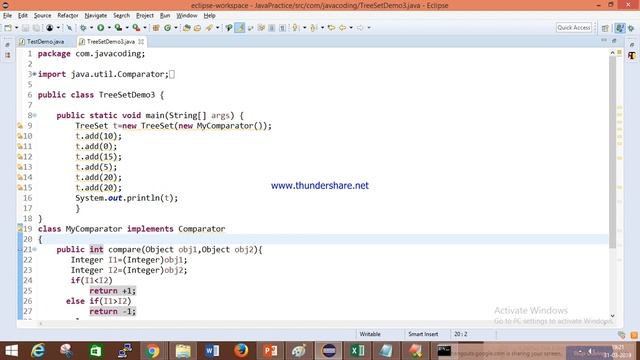Open dropdown arrow next to Search icon
Screen dimensions: 640x360
[218, 28]
